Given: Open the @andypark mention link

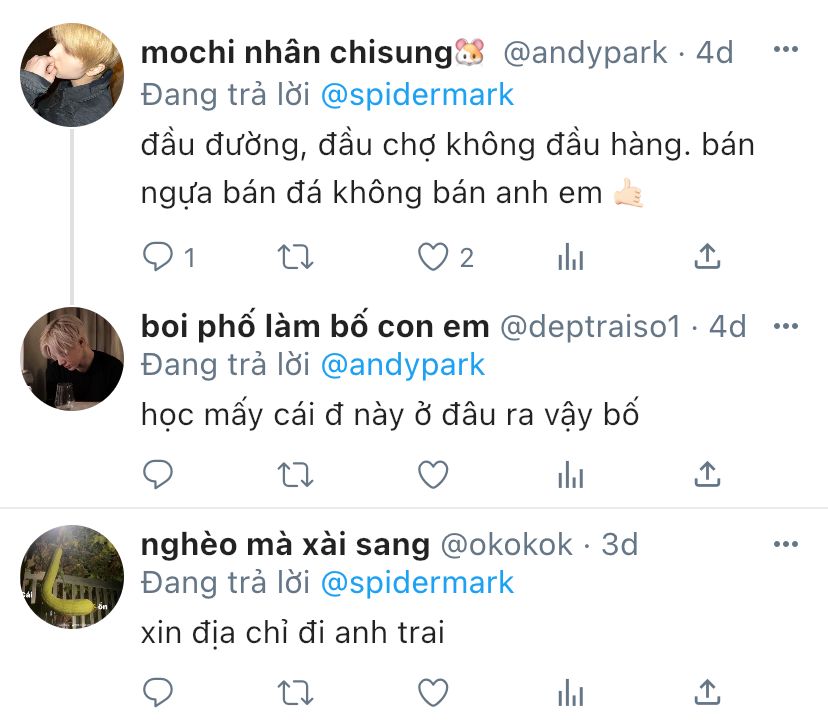Looking at the screenshot, I should pos(402,365).
